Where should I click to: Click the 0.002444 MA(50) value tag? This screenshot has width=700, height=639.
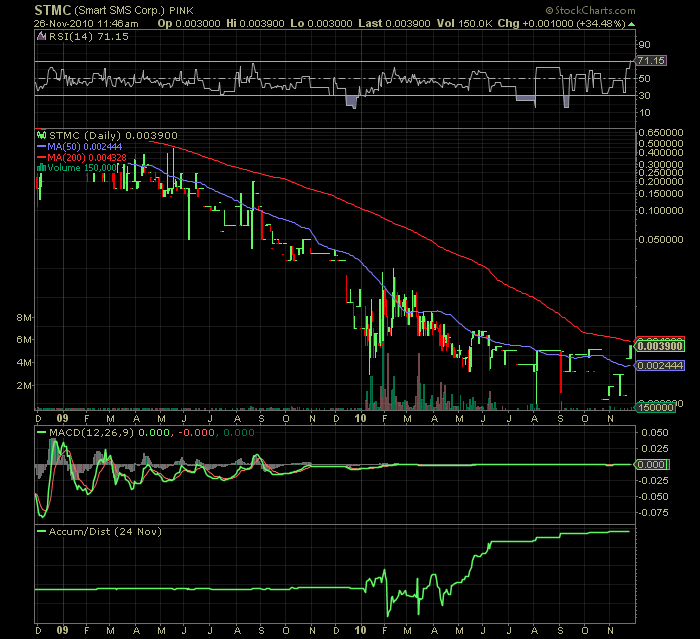[x=660, y=366]
